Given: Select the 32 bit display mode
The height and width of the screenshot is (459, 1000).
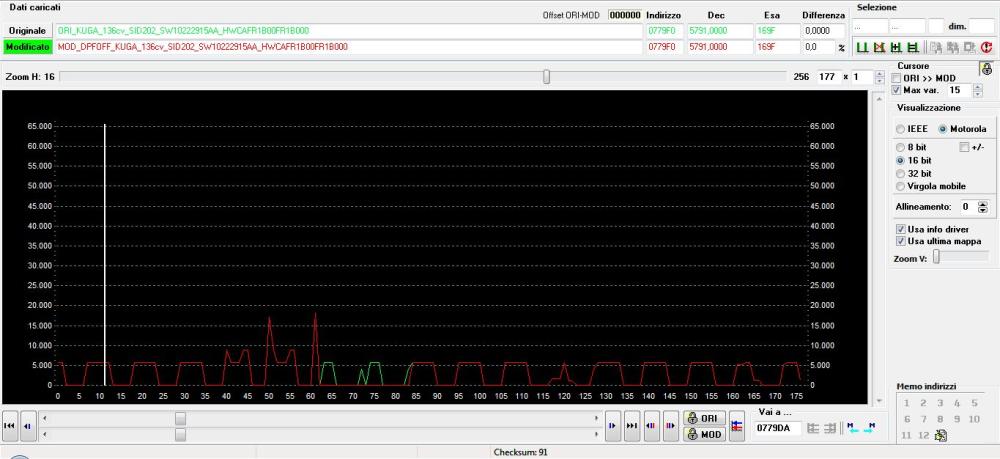Looking at the screenshot, I should pyautogui.click(x=901, y=173).
